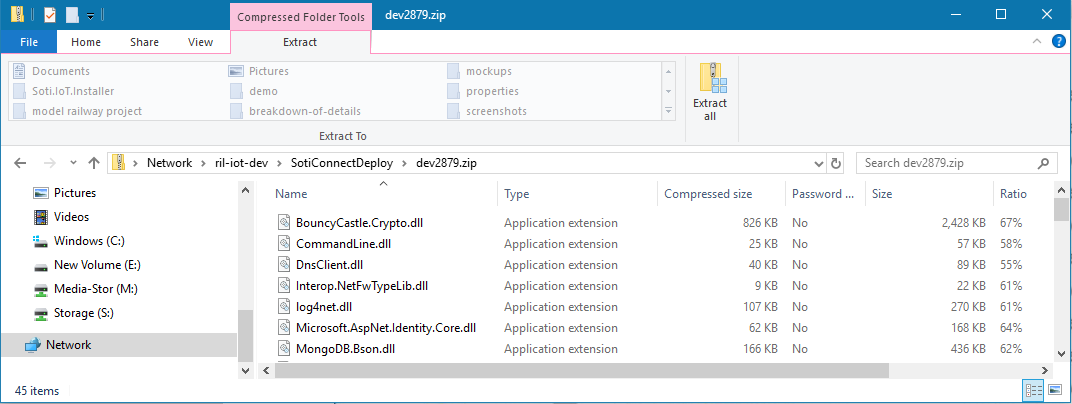Choose demo as extract destination
The height and width of the screenshot is (404, 1072).
(263, 91)
